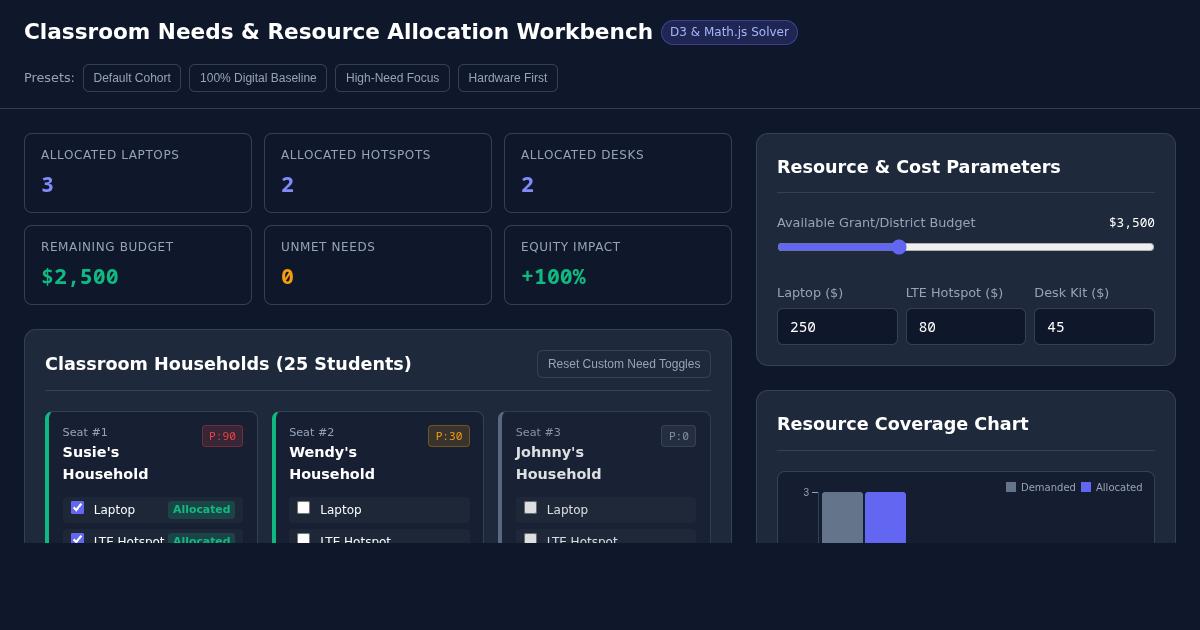Apply the Default Cohort preset
The height and width of the screenshot is (630, 1200).
(132, 78)
